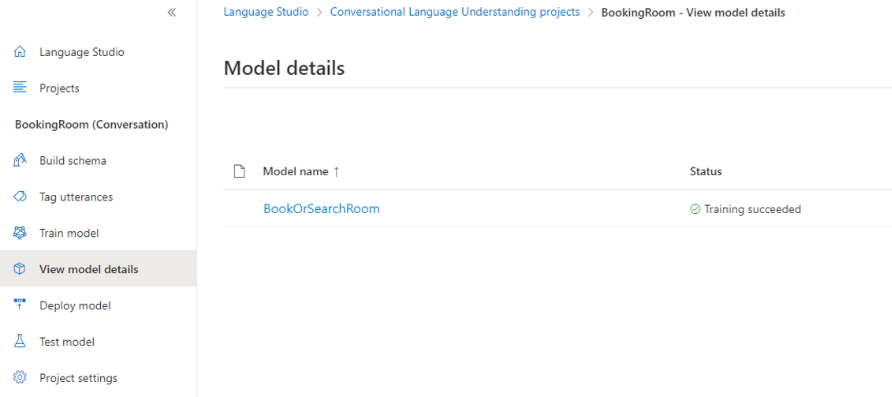The height and width of the screenshot is (397, 892).
Task: Click the View model details cube icon
Action: coord(20,269)
